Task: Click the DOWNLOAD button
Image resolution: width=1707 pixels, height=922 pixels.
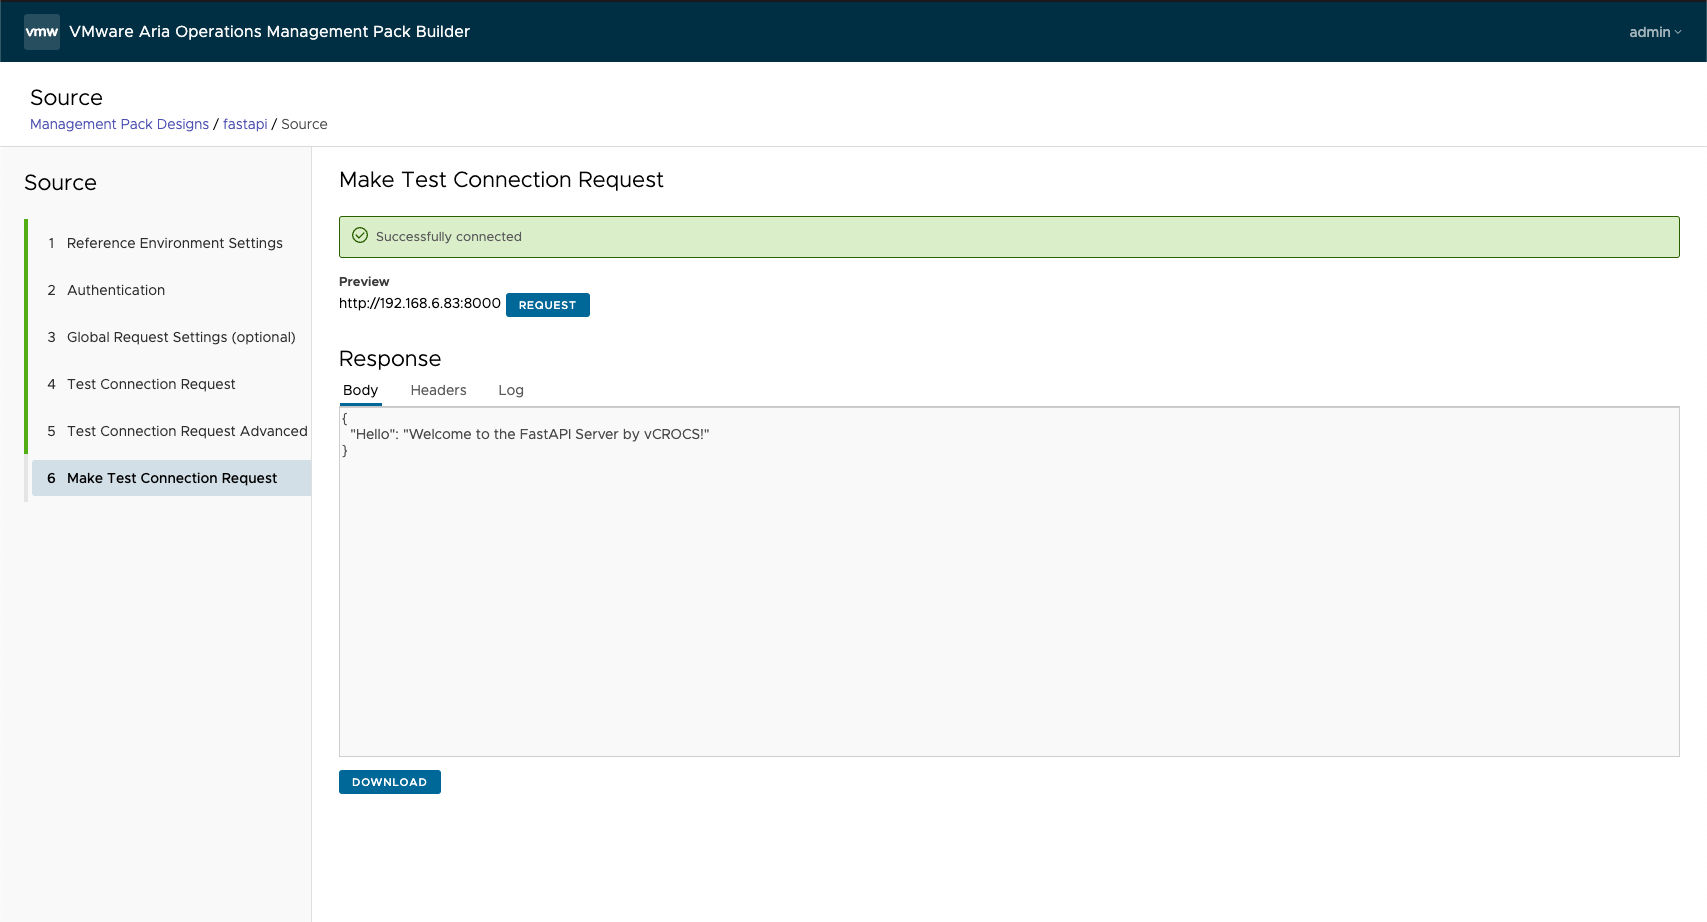Action: (389, 782)
